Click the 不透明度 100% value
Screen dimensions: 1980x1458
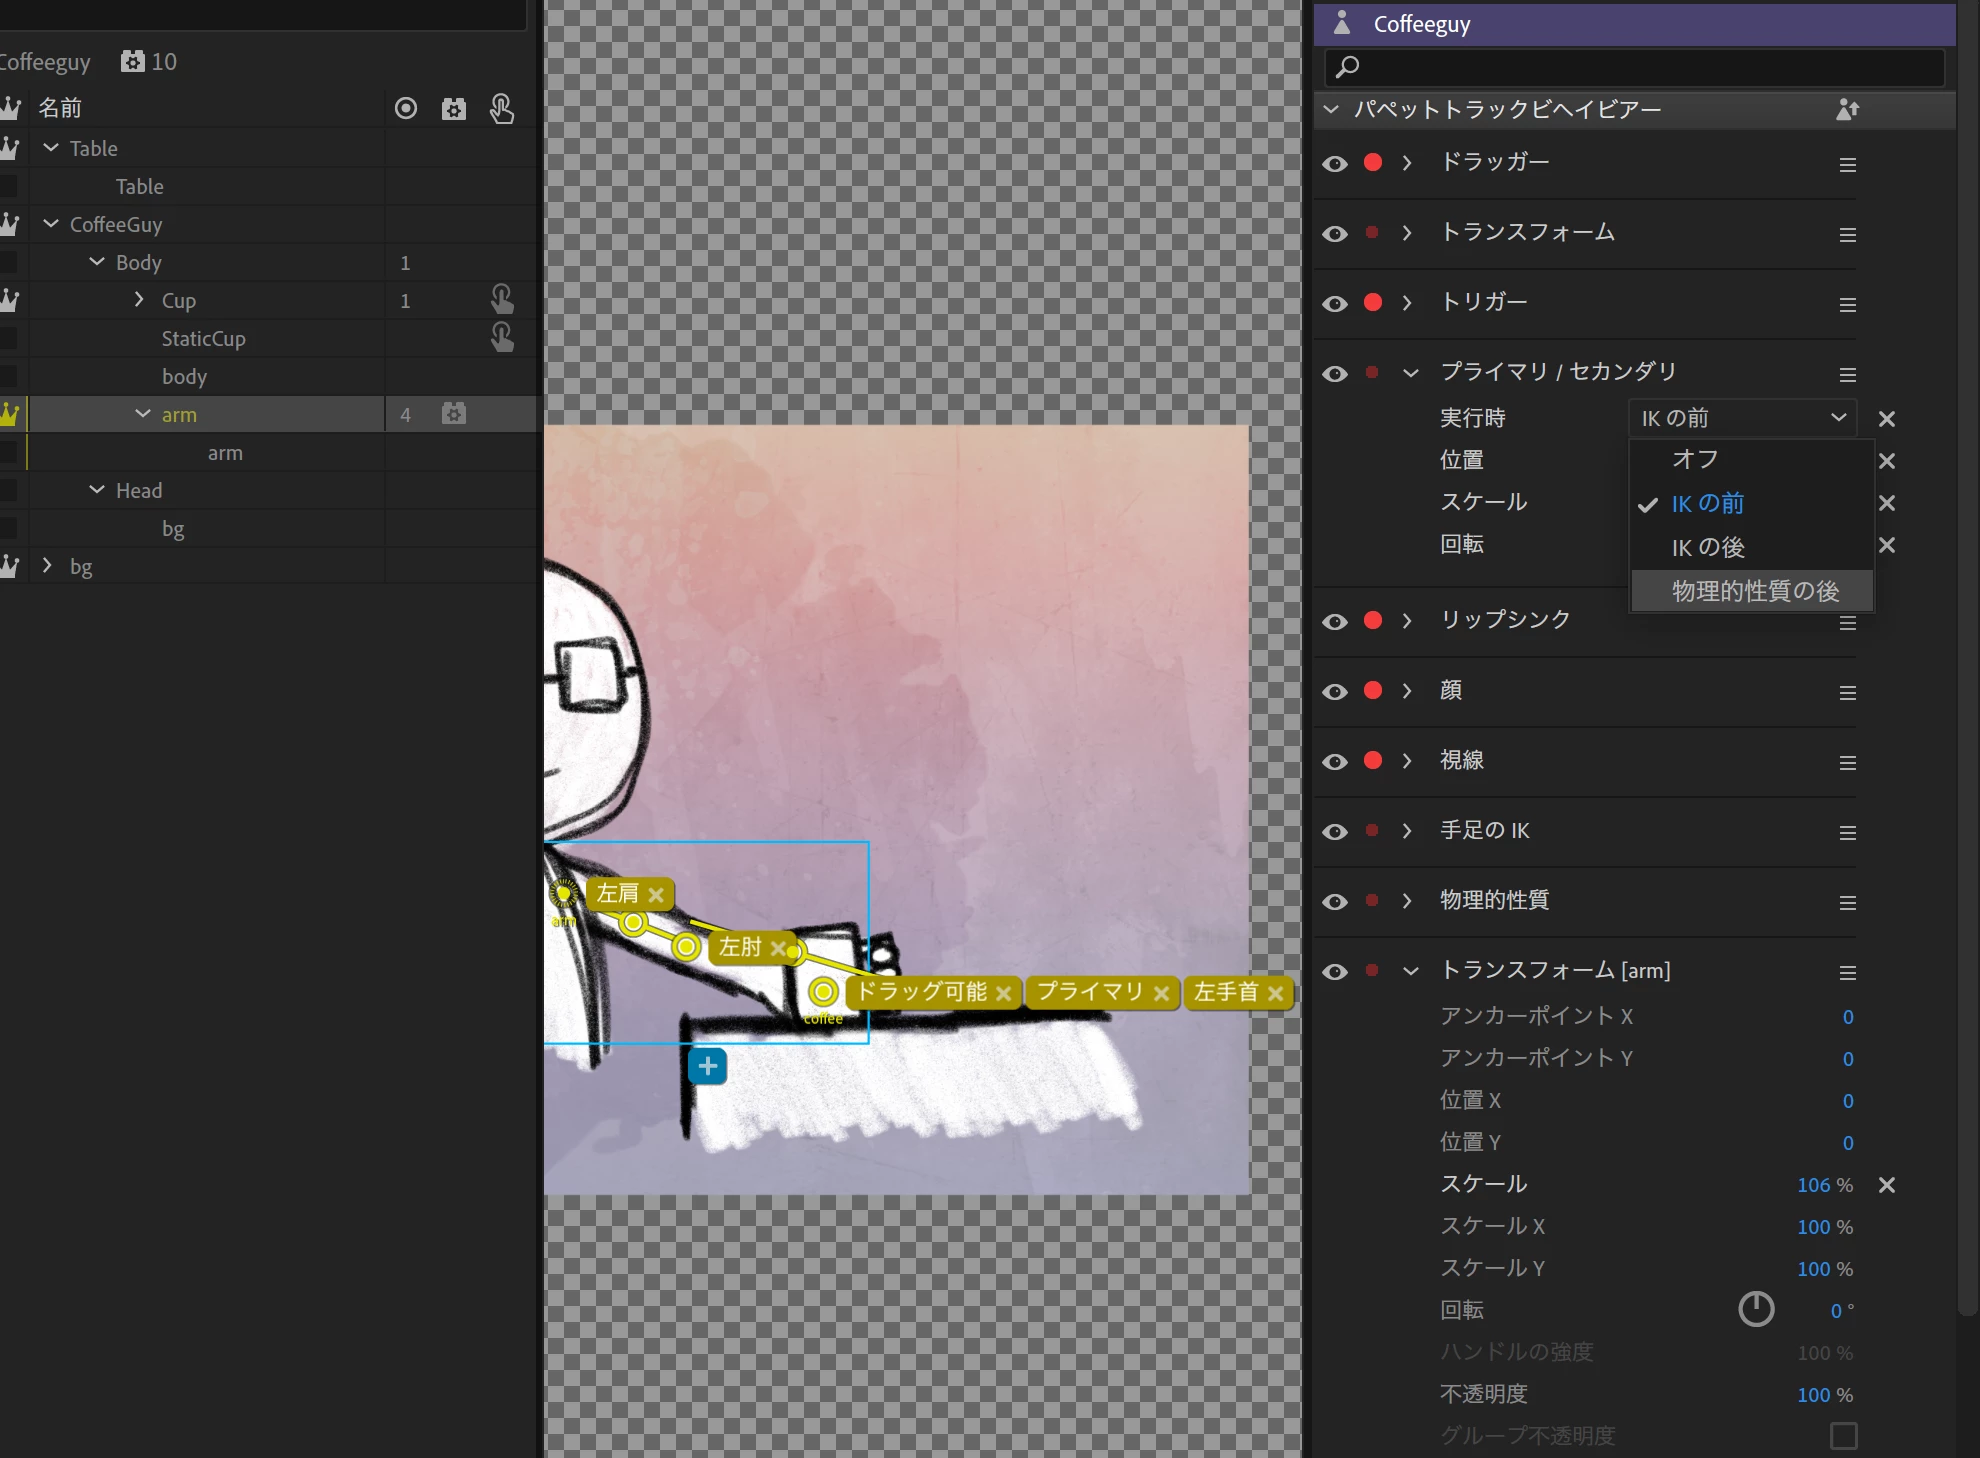click(1813, 1394)
